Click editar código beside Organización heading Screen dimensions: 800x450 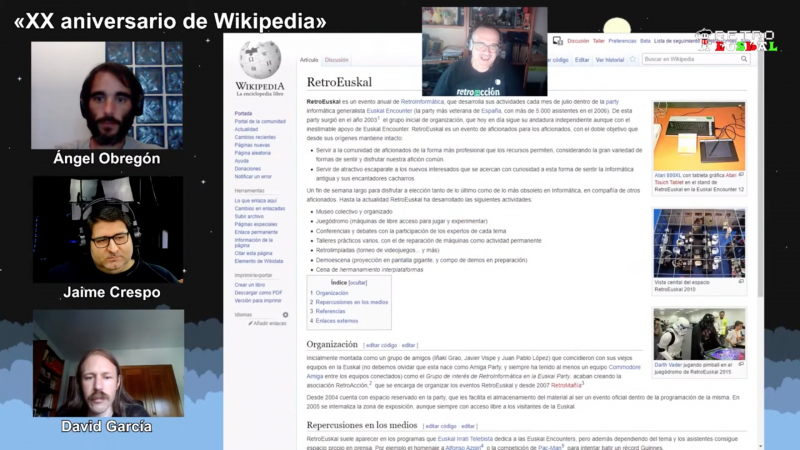click(381, 345)
